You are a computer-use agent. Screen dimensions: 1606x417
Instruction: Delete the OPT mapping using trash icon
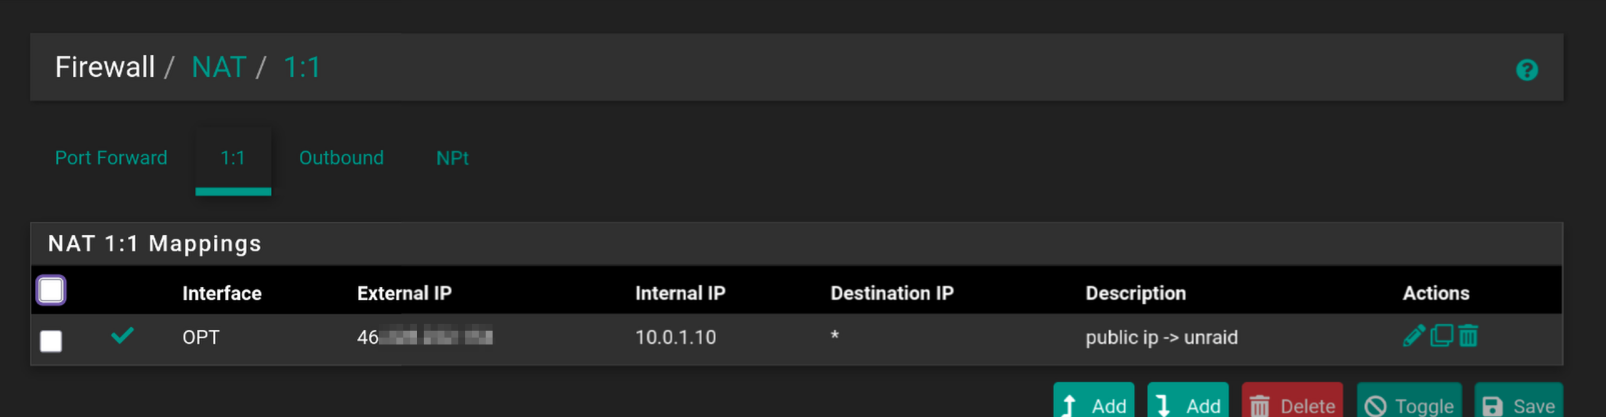[x=1468, y=336]
